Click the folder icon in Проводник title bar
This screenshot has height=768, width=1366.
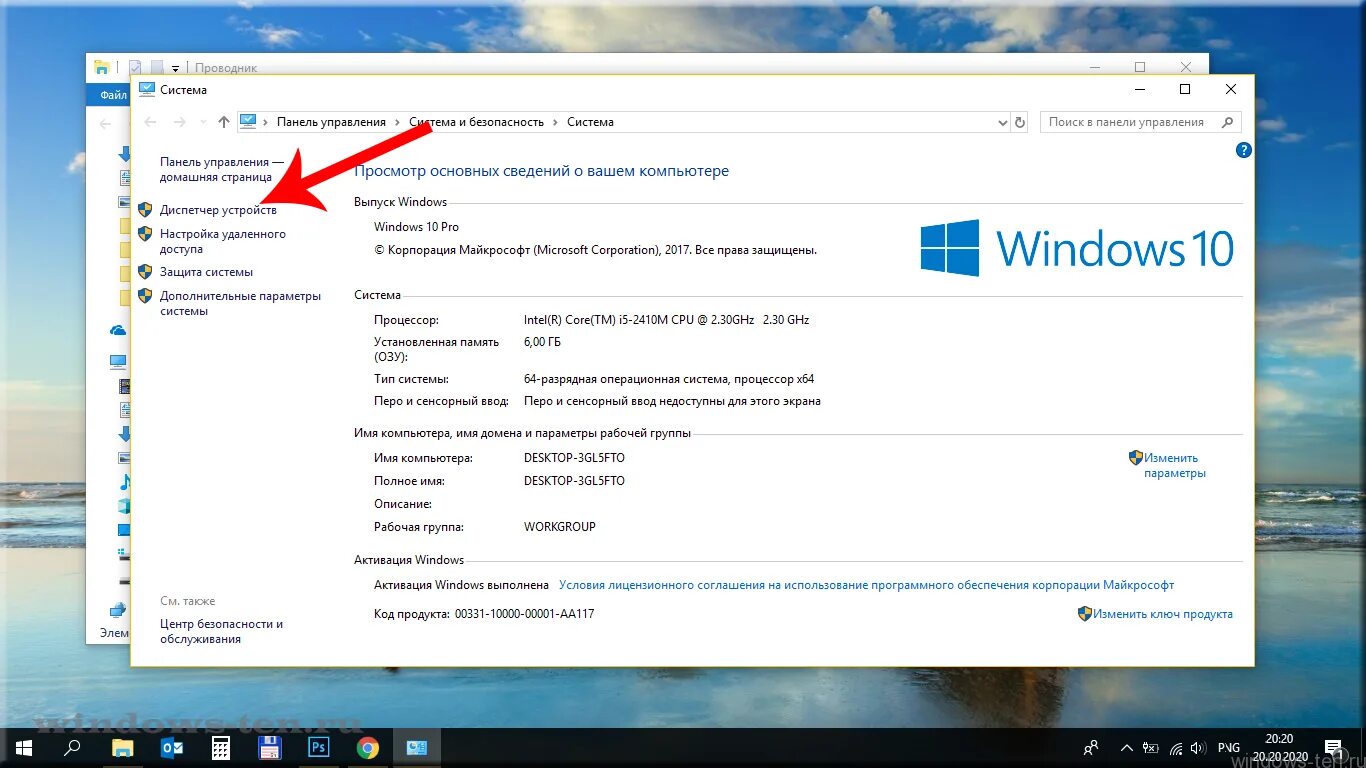point(101,68)
